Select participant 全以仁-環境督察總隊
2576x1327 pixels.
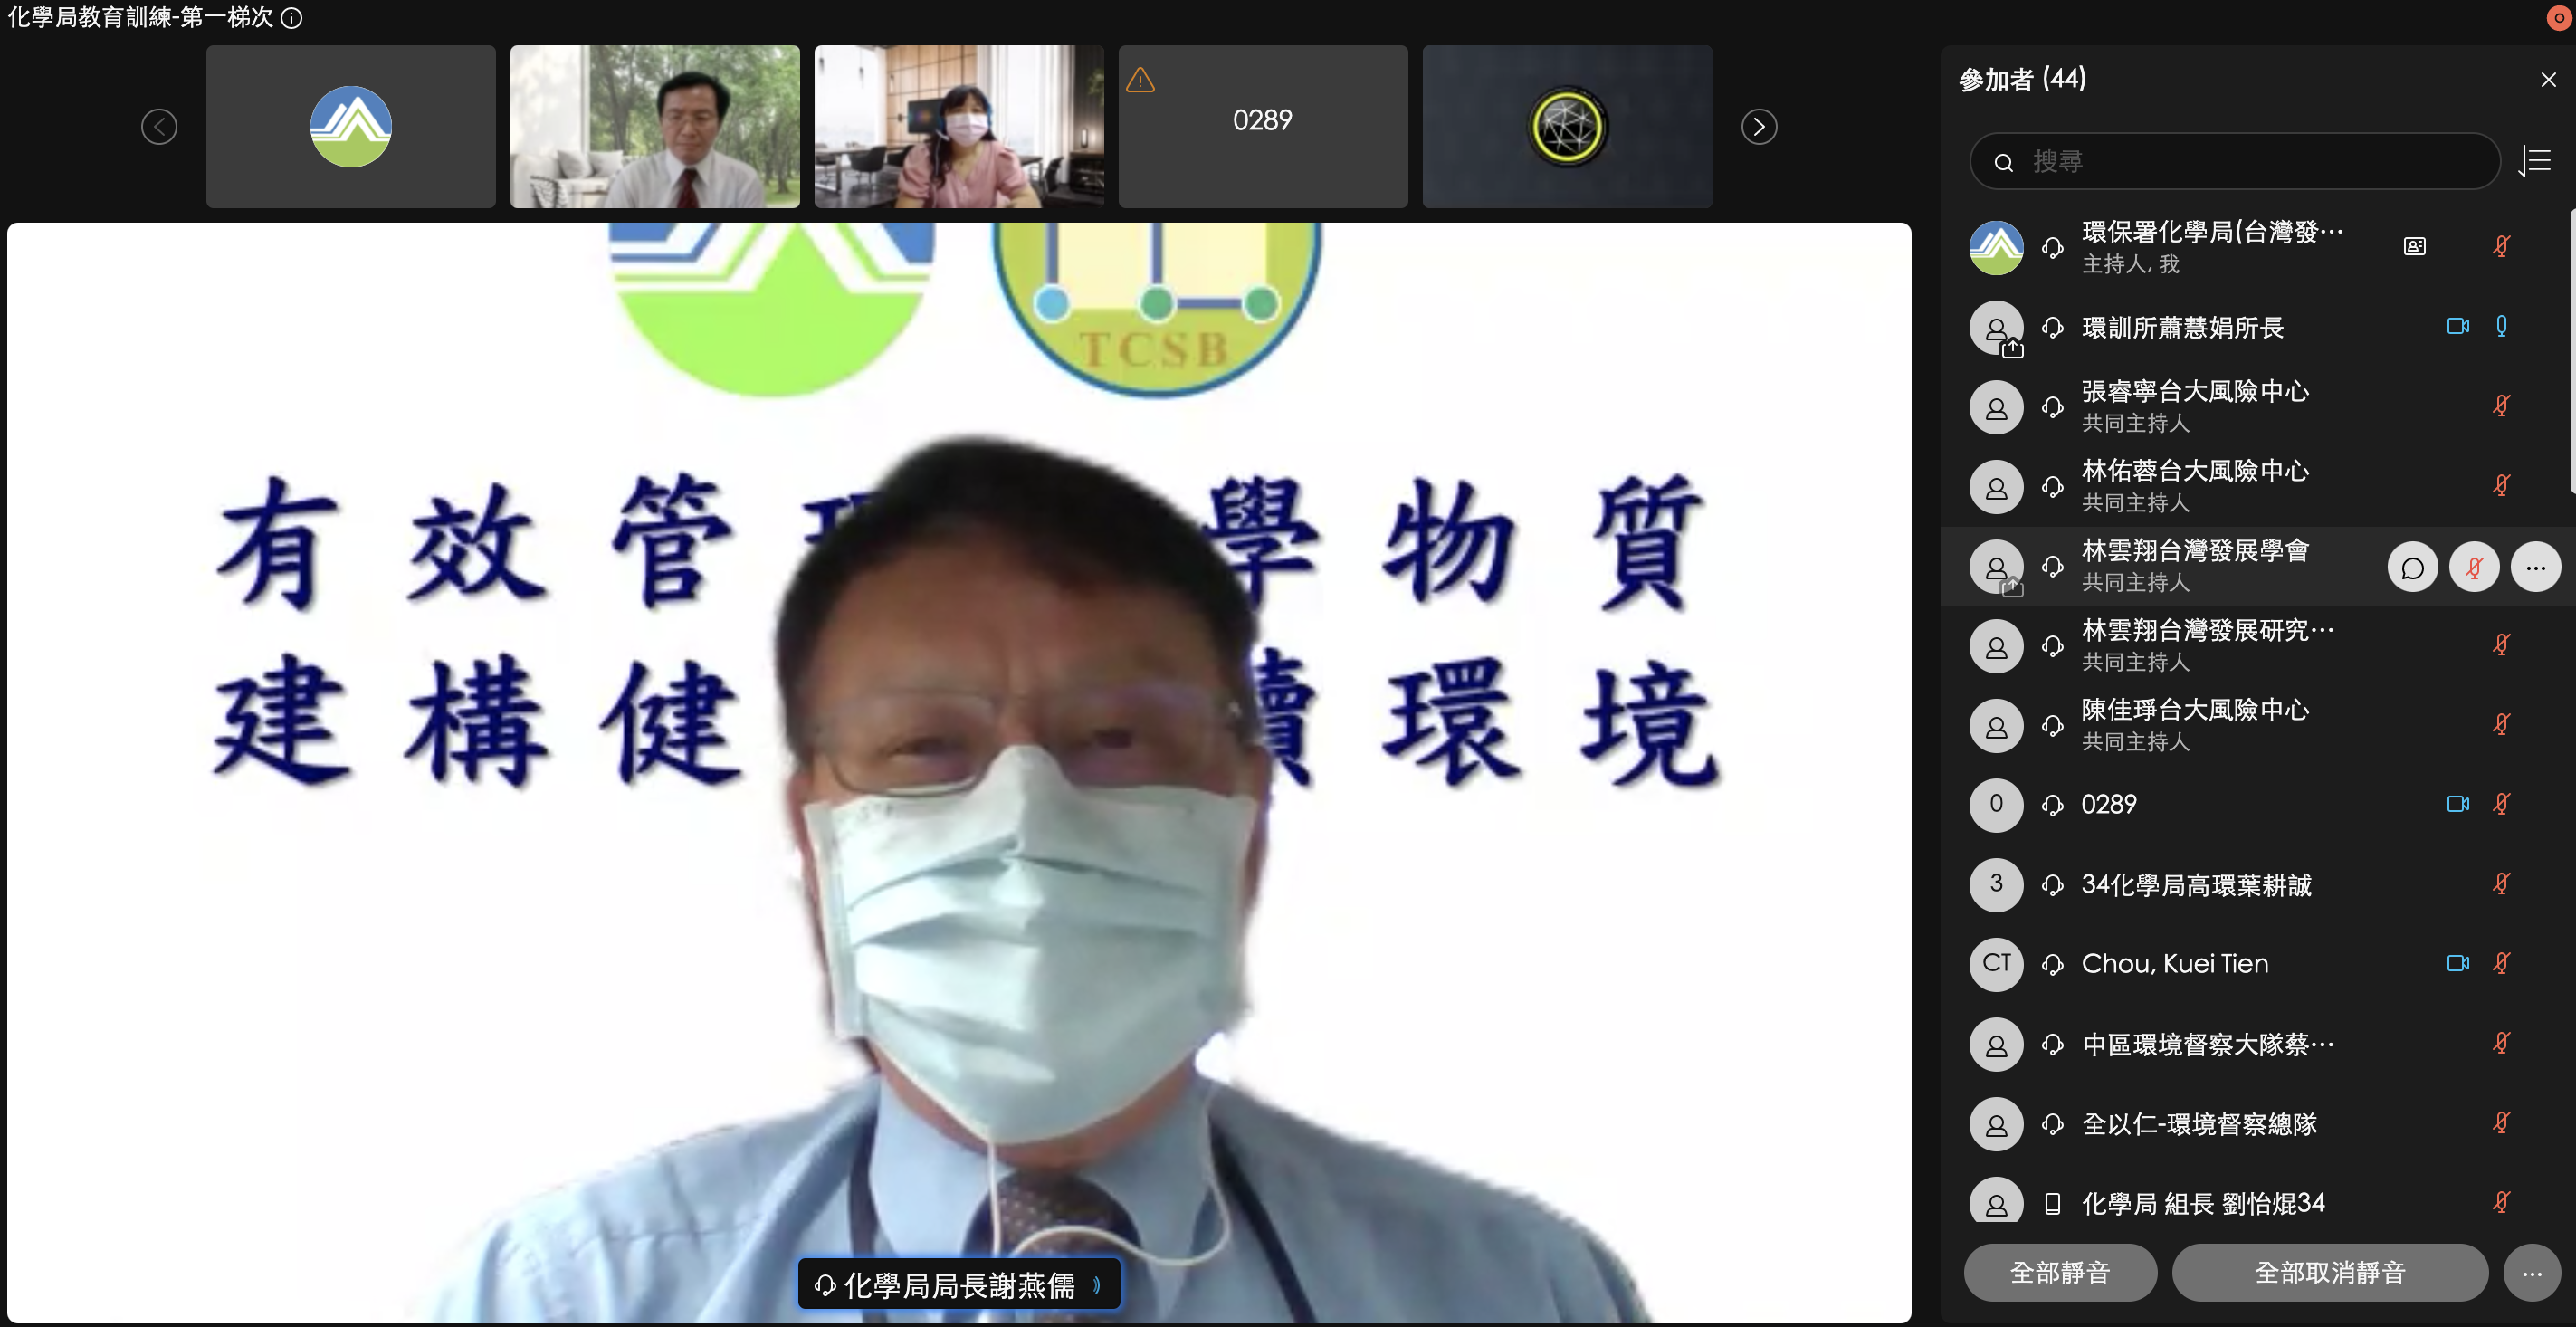2198,1124
